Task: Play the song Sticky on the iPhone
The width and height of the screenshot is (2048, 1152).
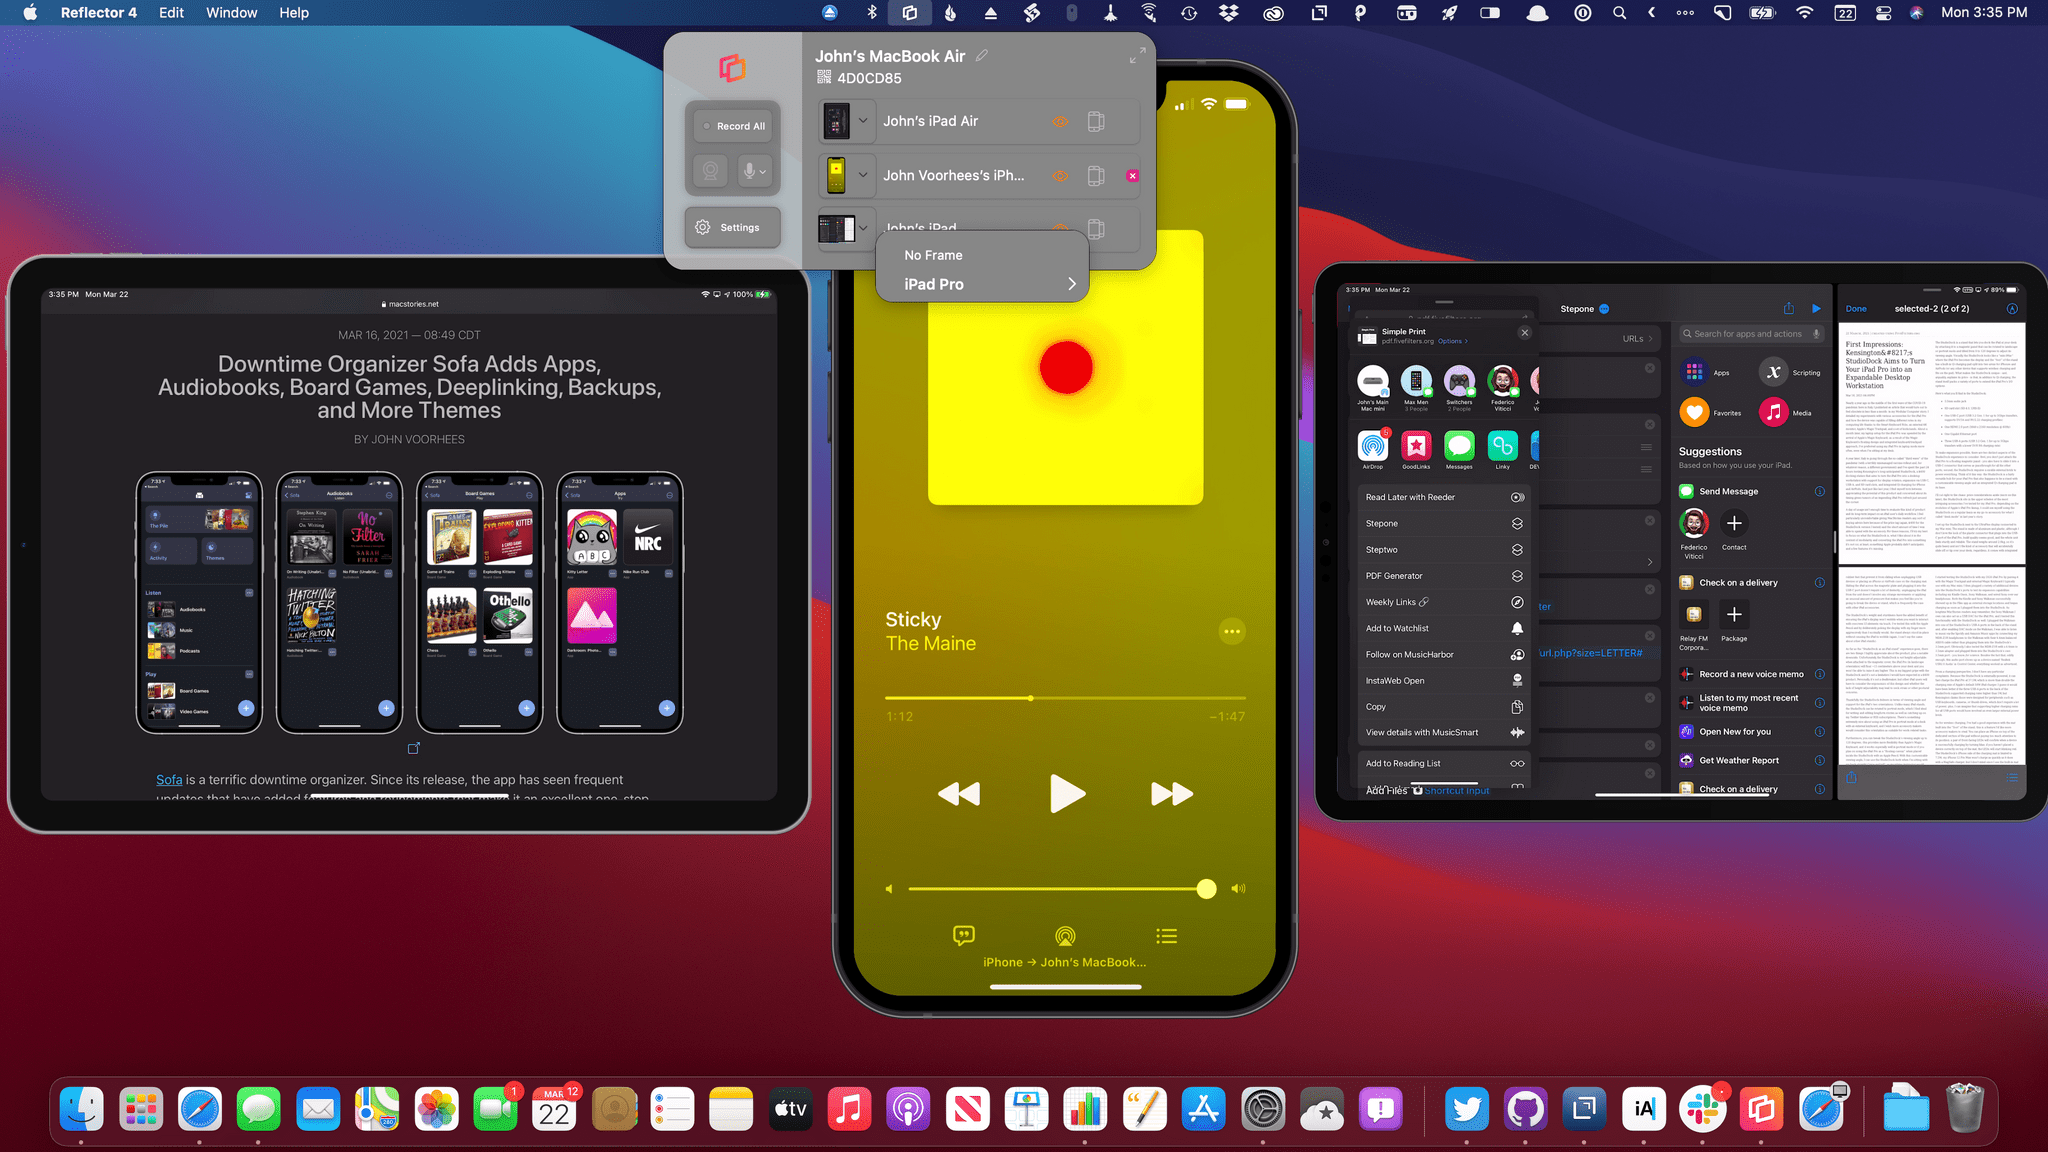Action: pos(1066,794)
